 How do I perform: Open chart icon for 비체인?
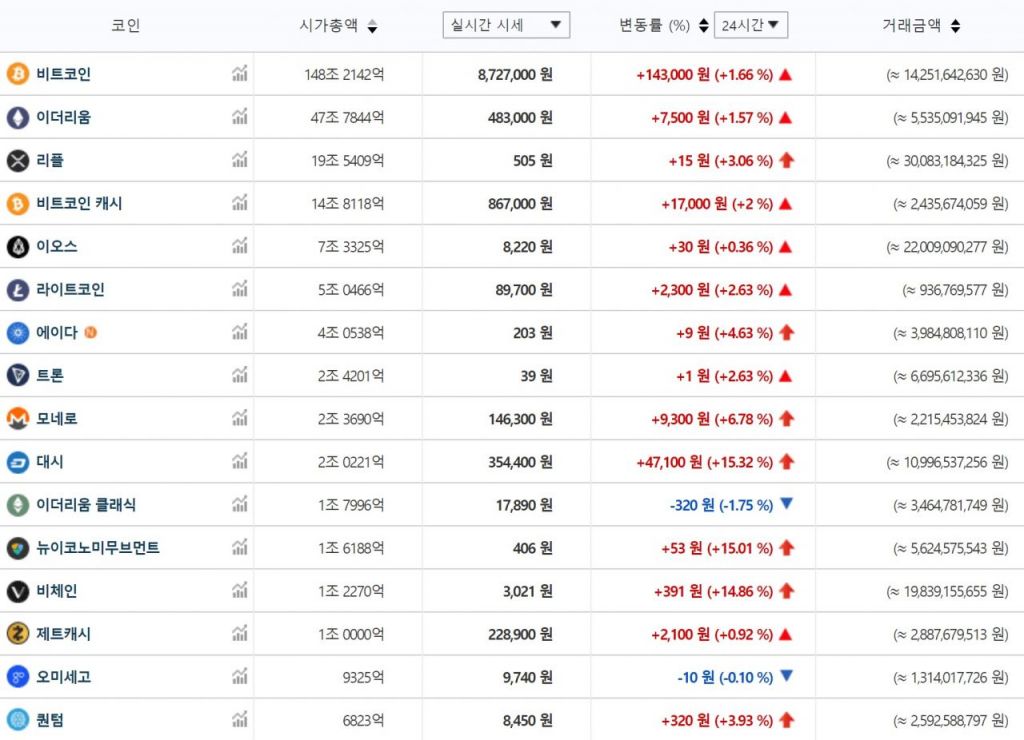click(239, 591)
